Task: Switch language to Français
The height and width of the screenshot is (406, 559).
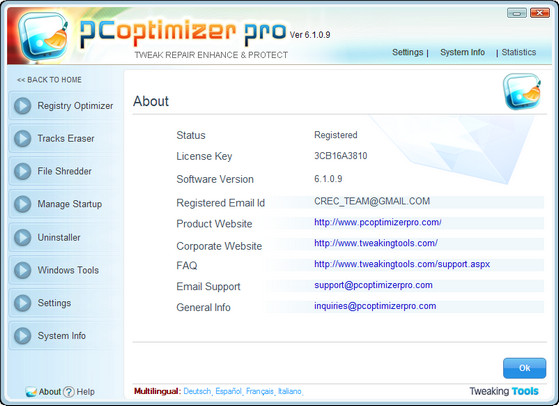Action: tap(260, 391)
